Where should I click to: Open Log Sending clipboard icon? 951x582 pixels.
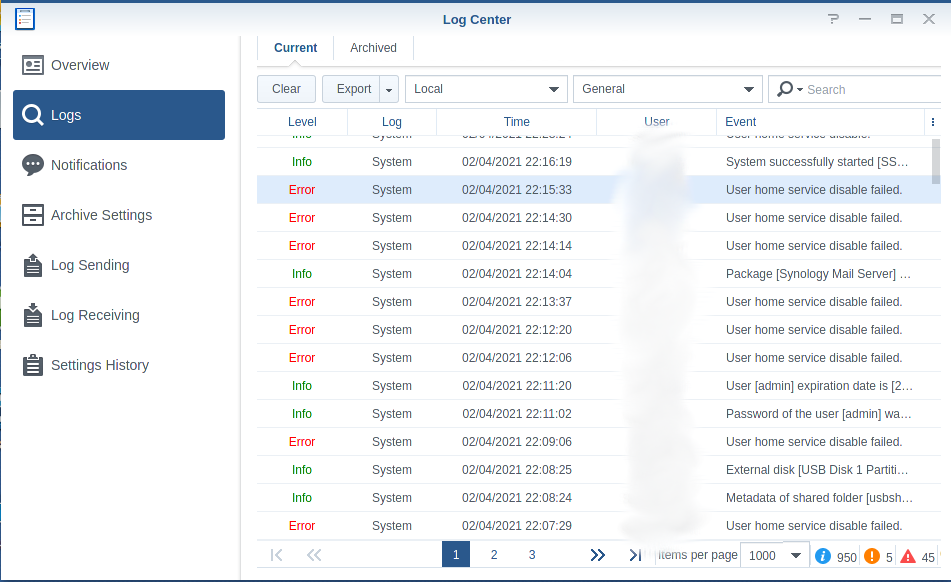click(33, 265)
